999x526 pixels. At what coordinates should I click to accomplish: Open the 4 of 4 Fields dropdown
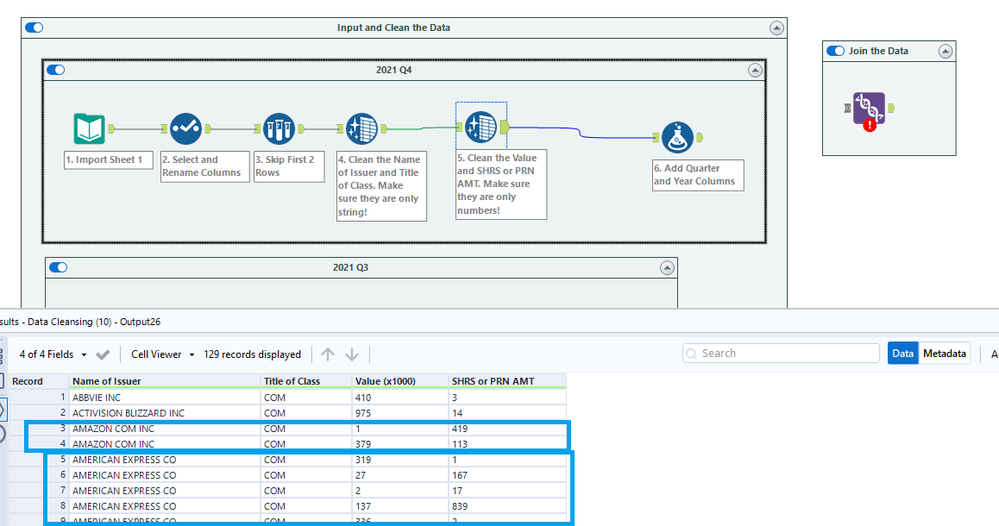pos(53,355)
